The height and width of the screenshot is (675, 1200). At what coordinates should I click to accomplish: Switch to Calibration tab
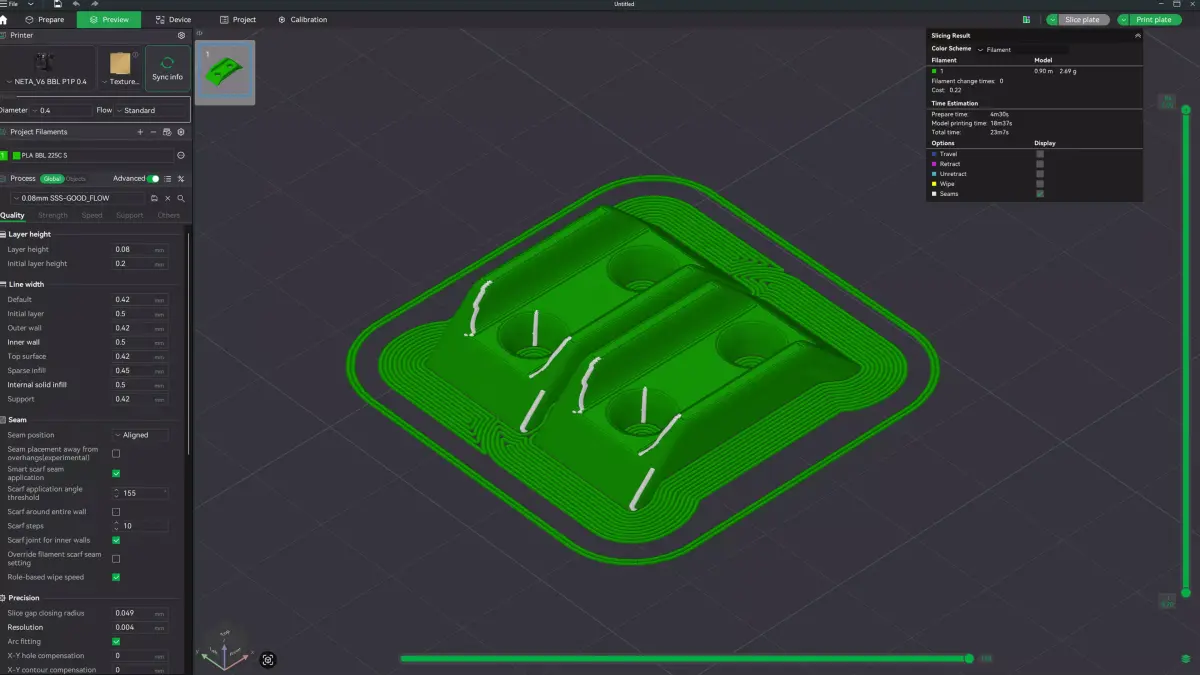[302, 19]
